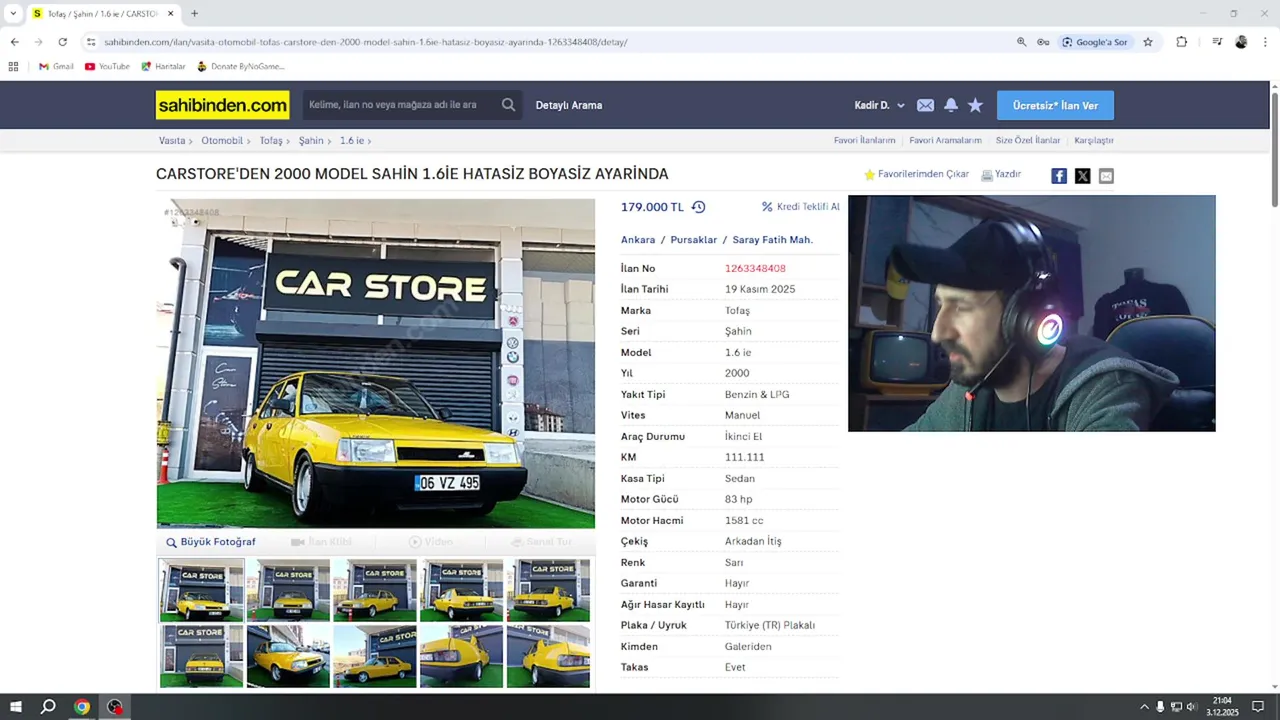The width and height of the screenshot is (1280, 720).
Task: Open favorites star icon in header
Action: tap(976, 105)
